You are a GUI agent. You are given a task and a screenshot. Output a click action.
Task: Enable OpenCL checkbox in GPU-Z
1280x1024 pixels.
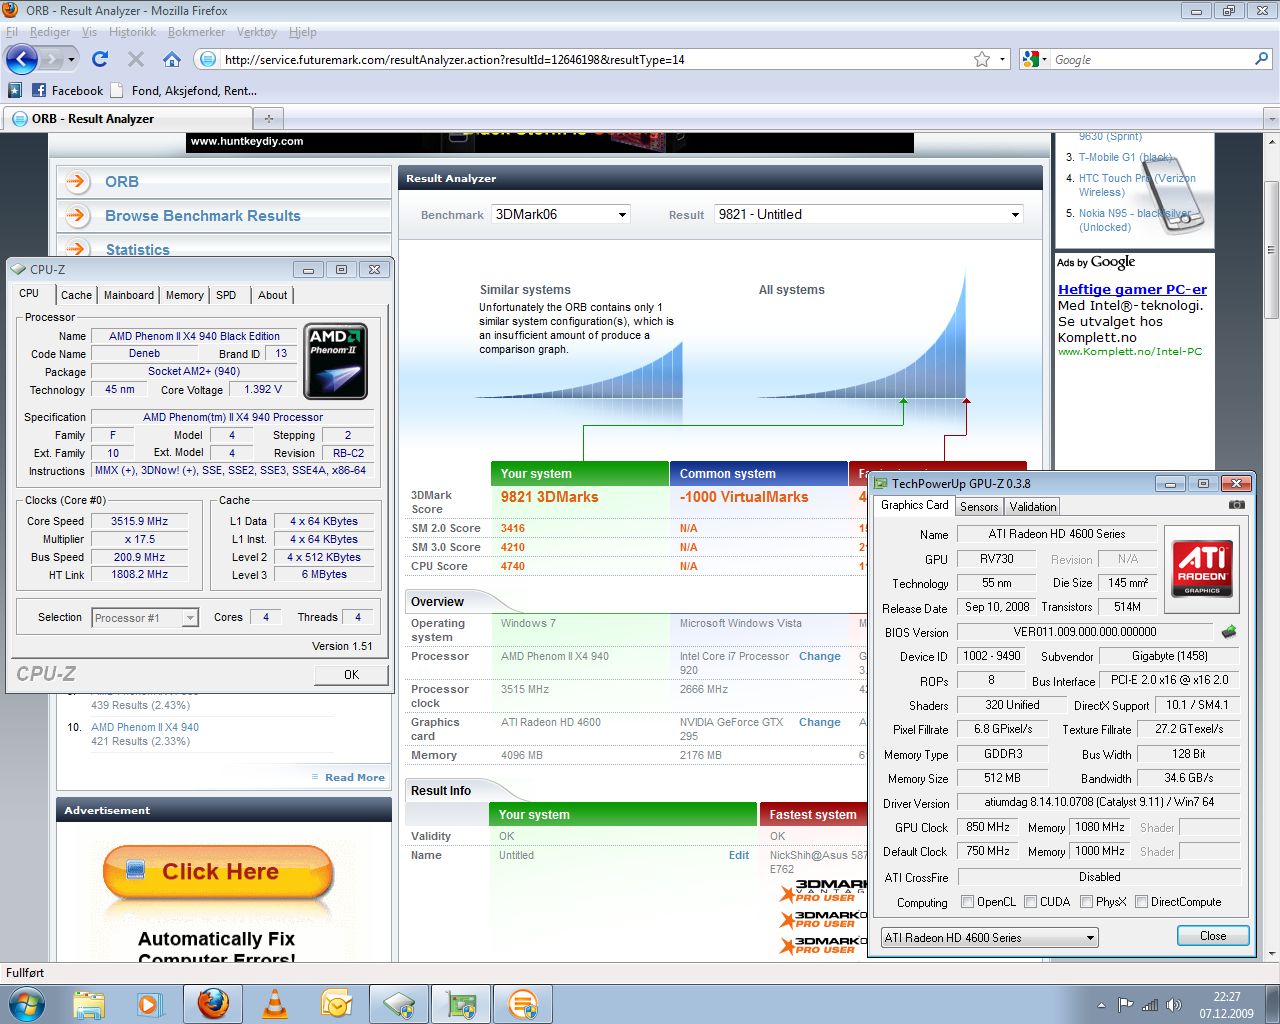click(967, 901)
